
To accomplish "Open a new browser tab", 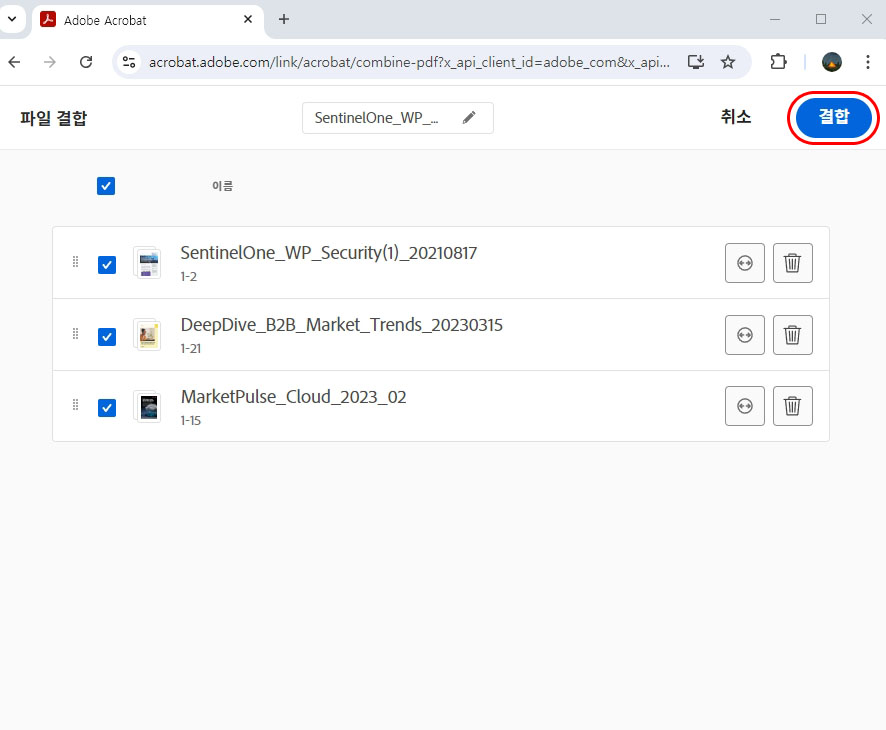I will [x=284, y=19].
